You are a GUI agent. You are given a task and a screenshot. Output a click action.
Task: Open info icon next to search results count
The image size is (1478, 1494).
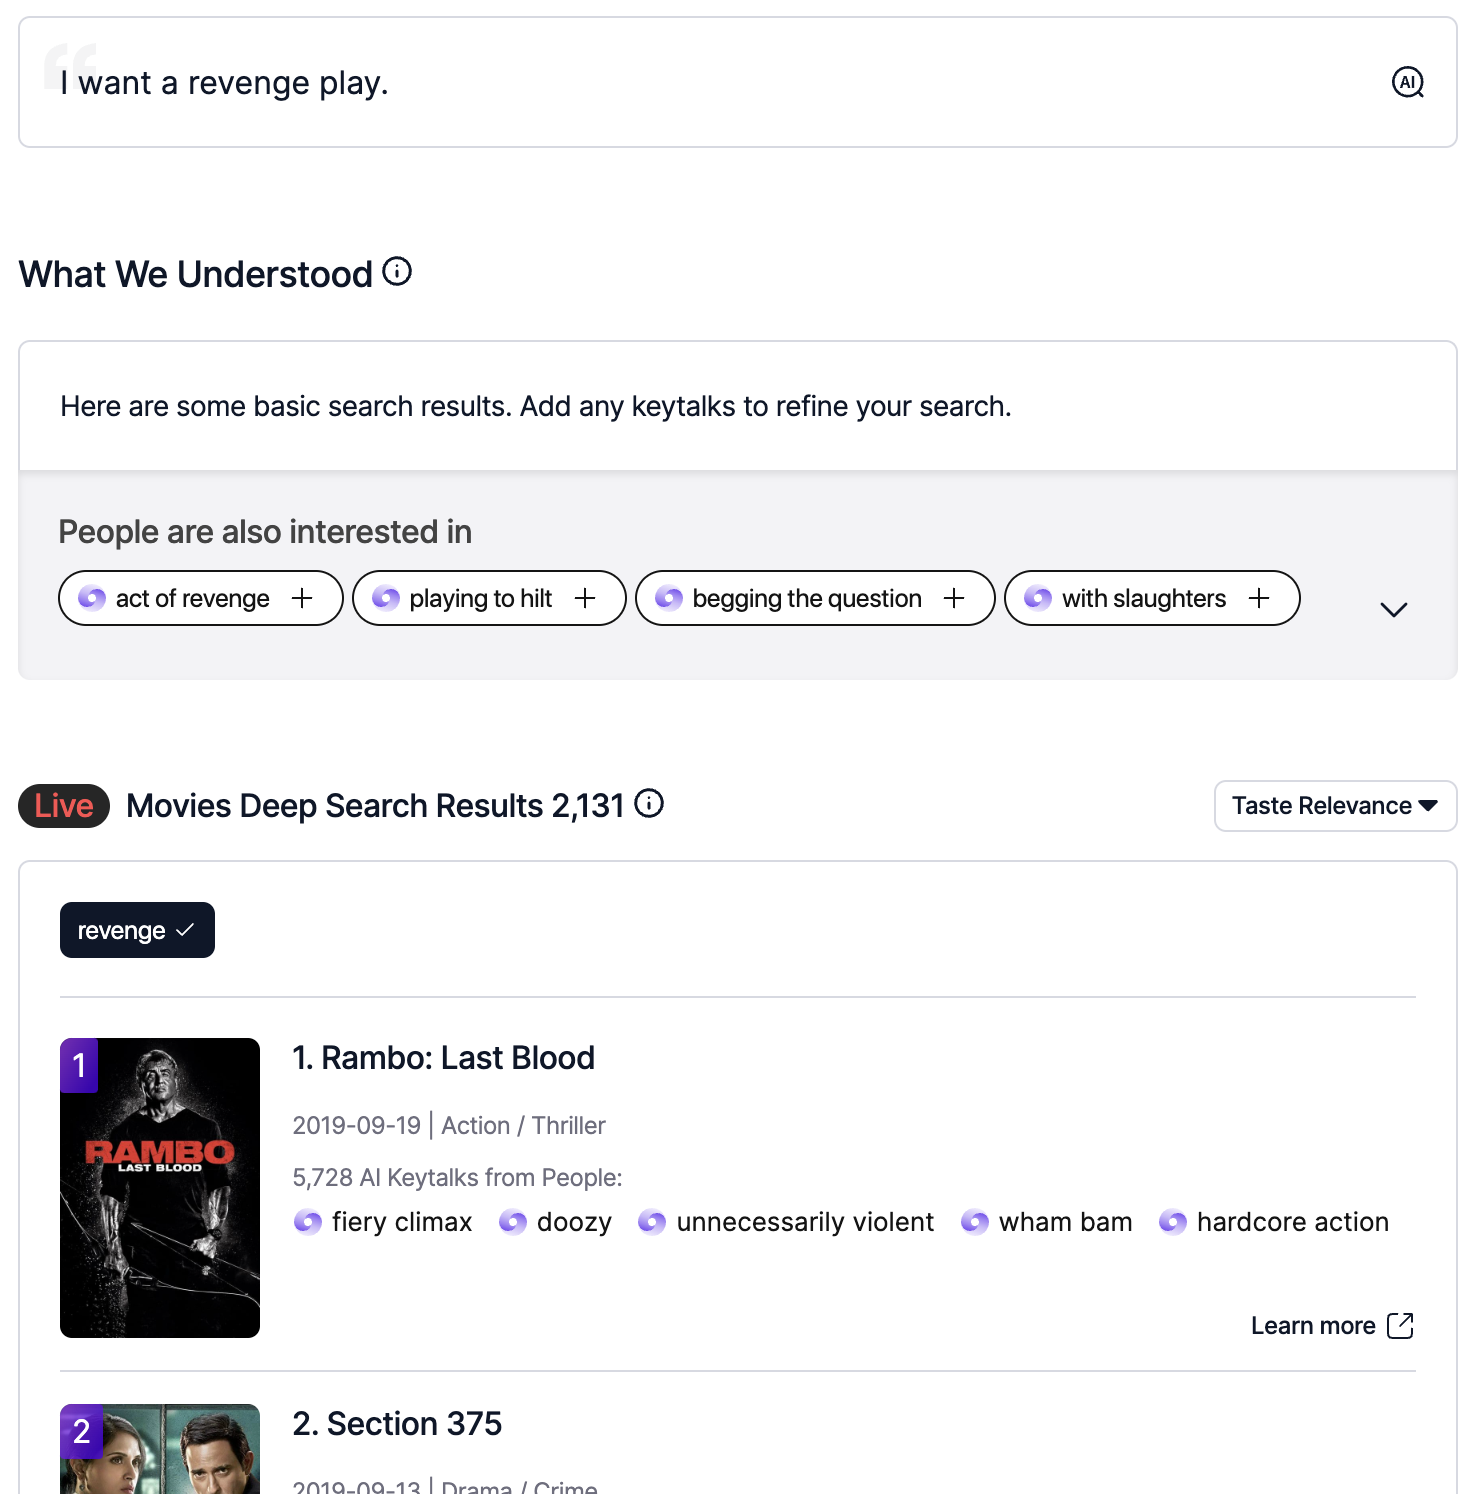click(649, 803)
